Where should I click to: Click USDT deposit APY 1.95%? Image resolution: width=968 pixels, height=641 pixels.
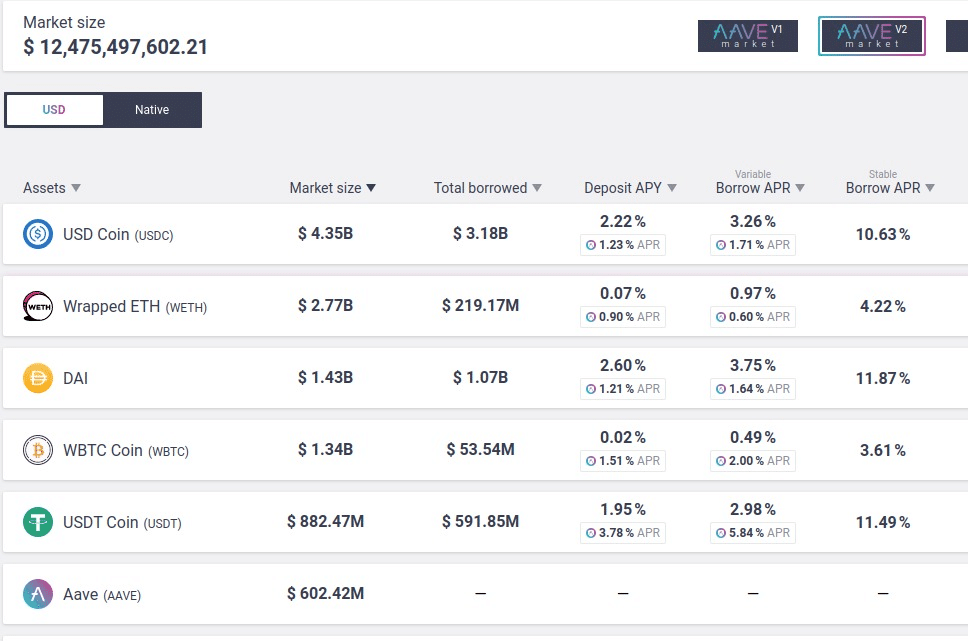click(623, 509)
